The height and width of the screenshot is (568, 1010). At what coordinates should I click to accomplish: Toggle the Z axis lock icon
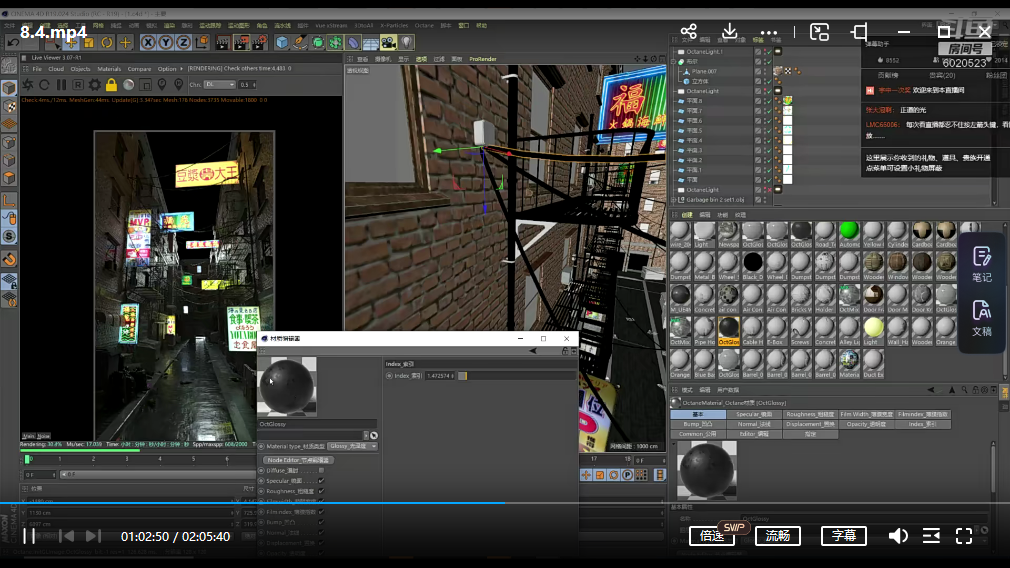[183, 43]
